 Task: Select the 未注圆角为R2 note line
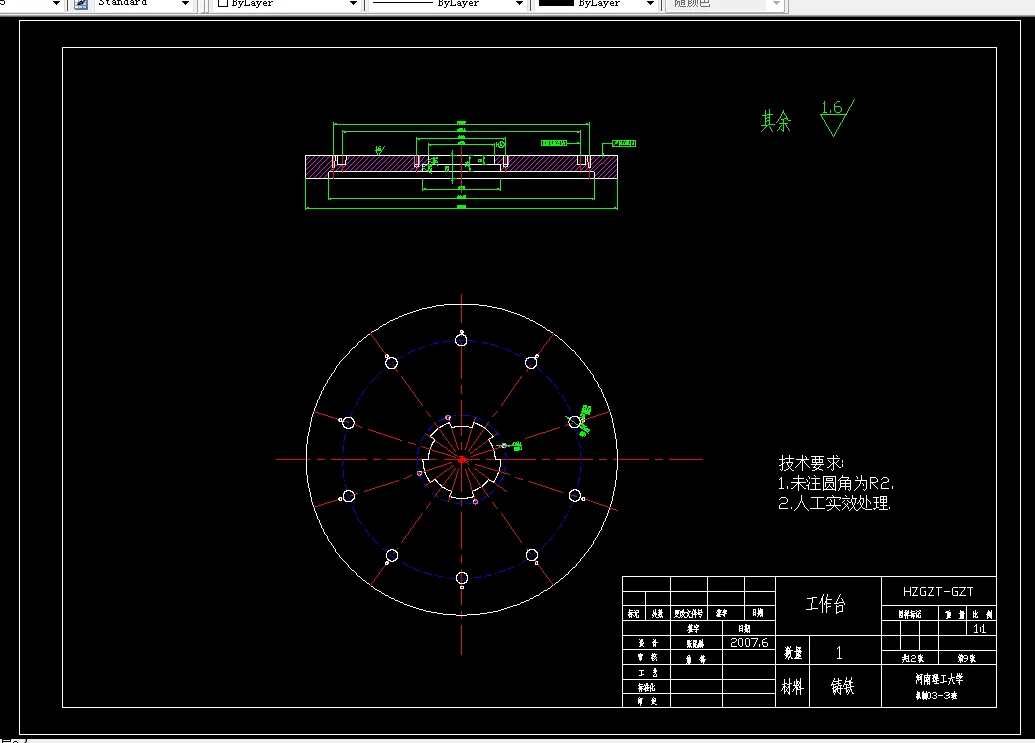coord(836,484)
